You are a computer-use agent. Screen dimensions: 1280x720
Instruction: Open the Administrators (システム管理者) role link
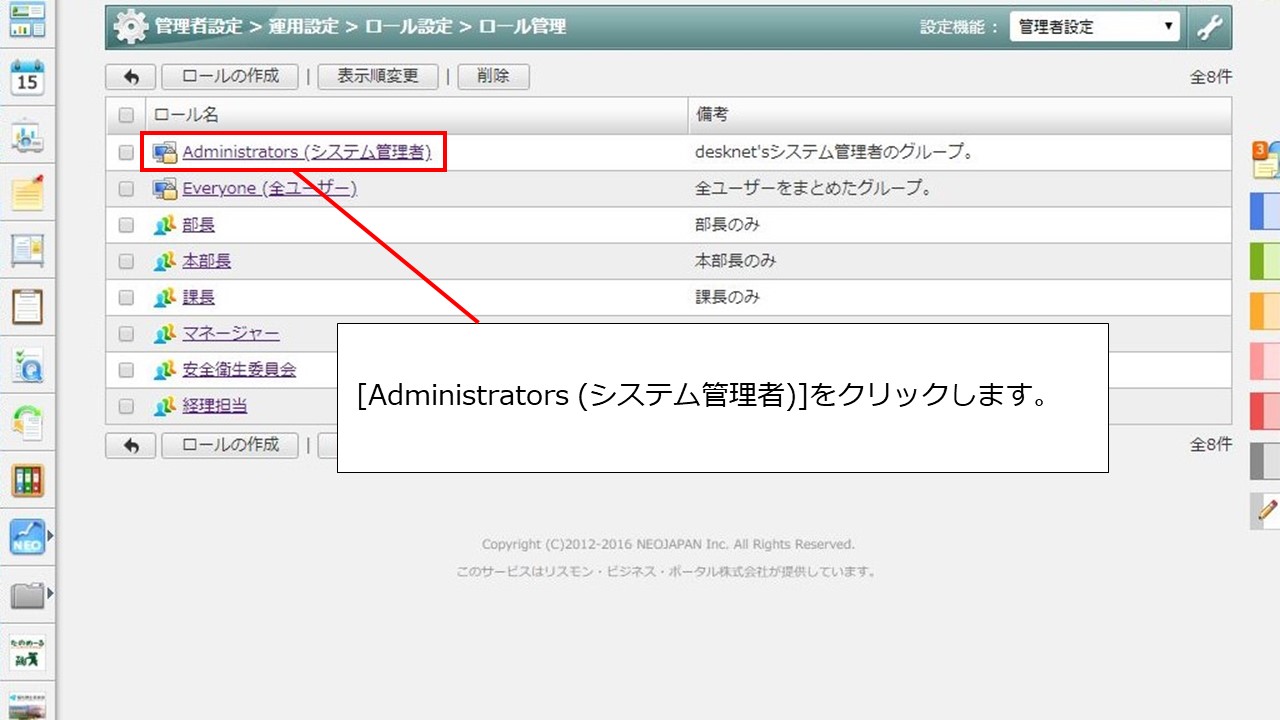coord(307,152)
